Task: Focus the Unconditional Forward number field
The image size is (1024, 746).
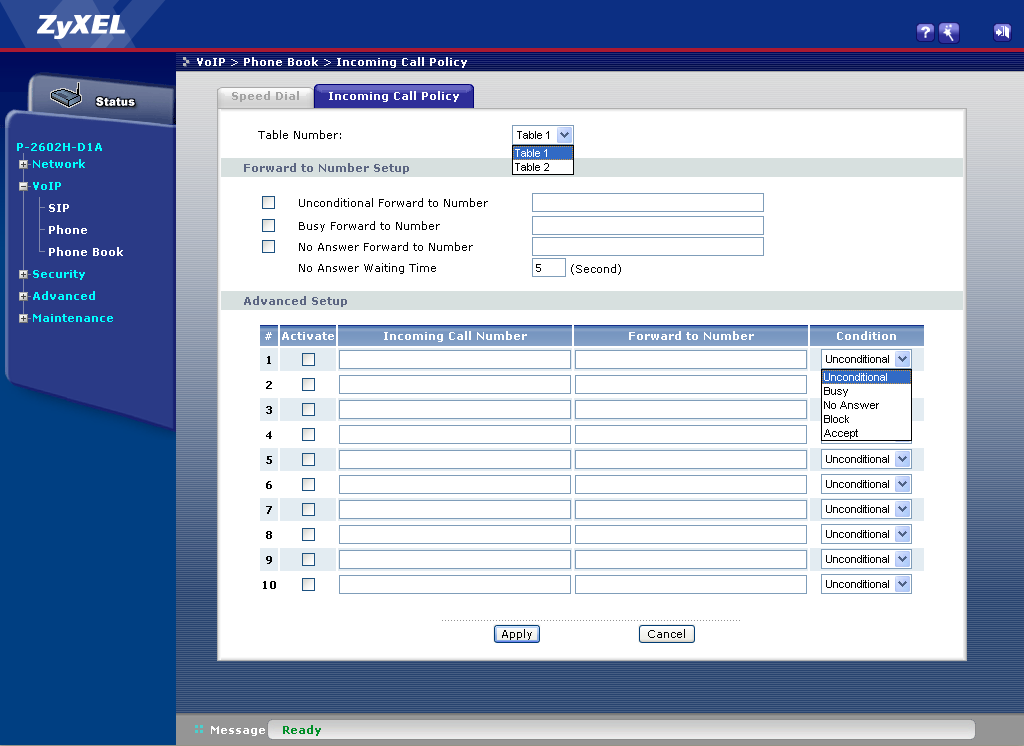Action: pyautogui.click(x=648, y=203)
